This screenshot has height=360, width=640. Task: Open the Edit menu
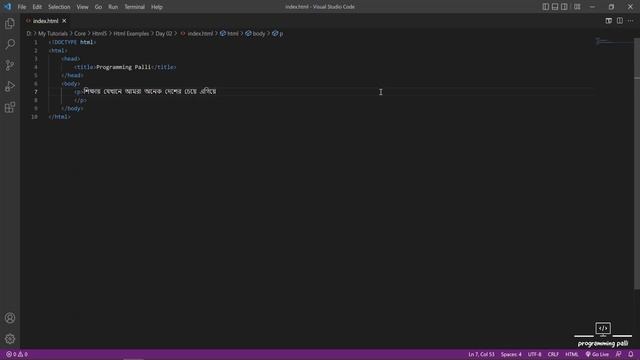(x=37, y=7)
